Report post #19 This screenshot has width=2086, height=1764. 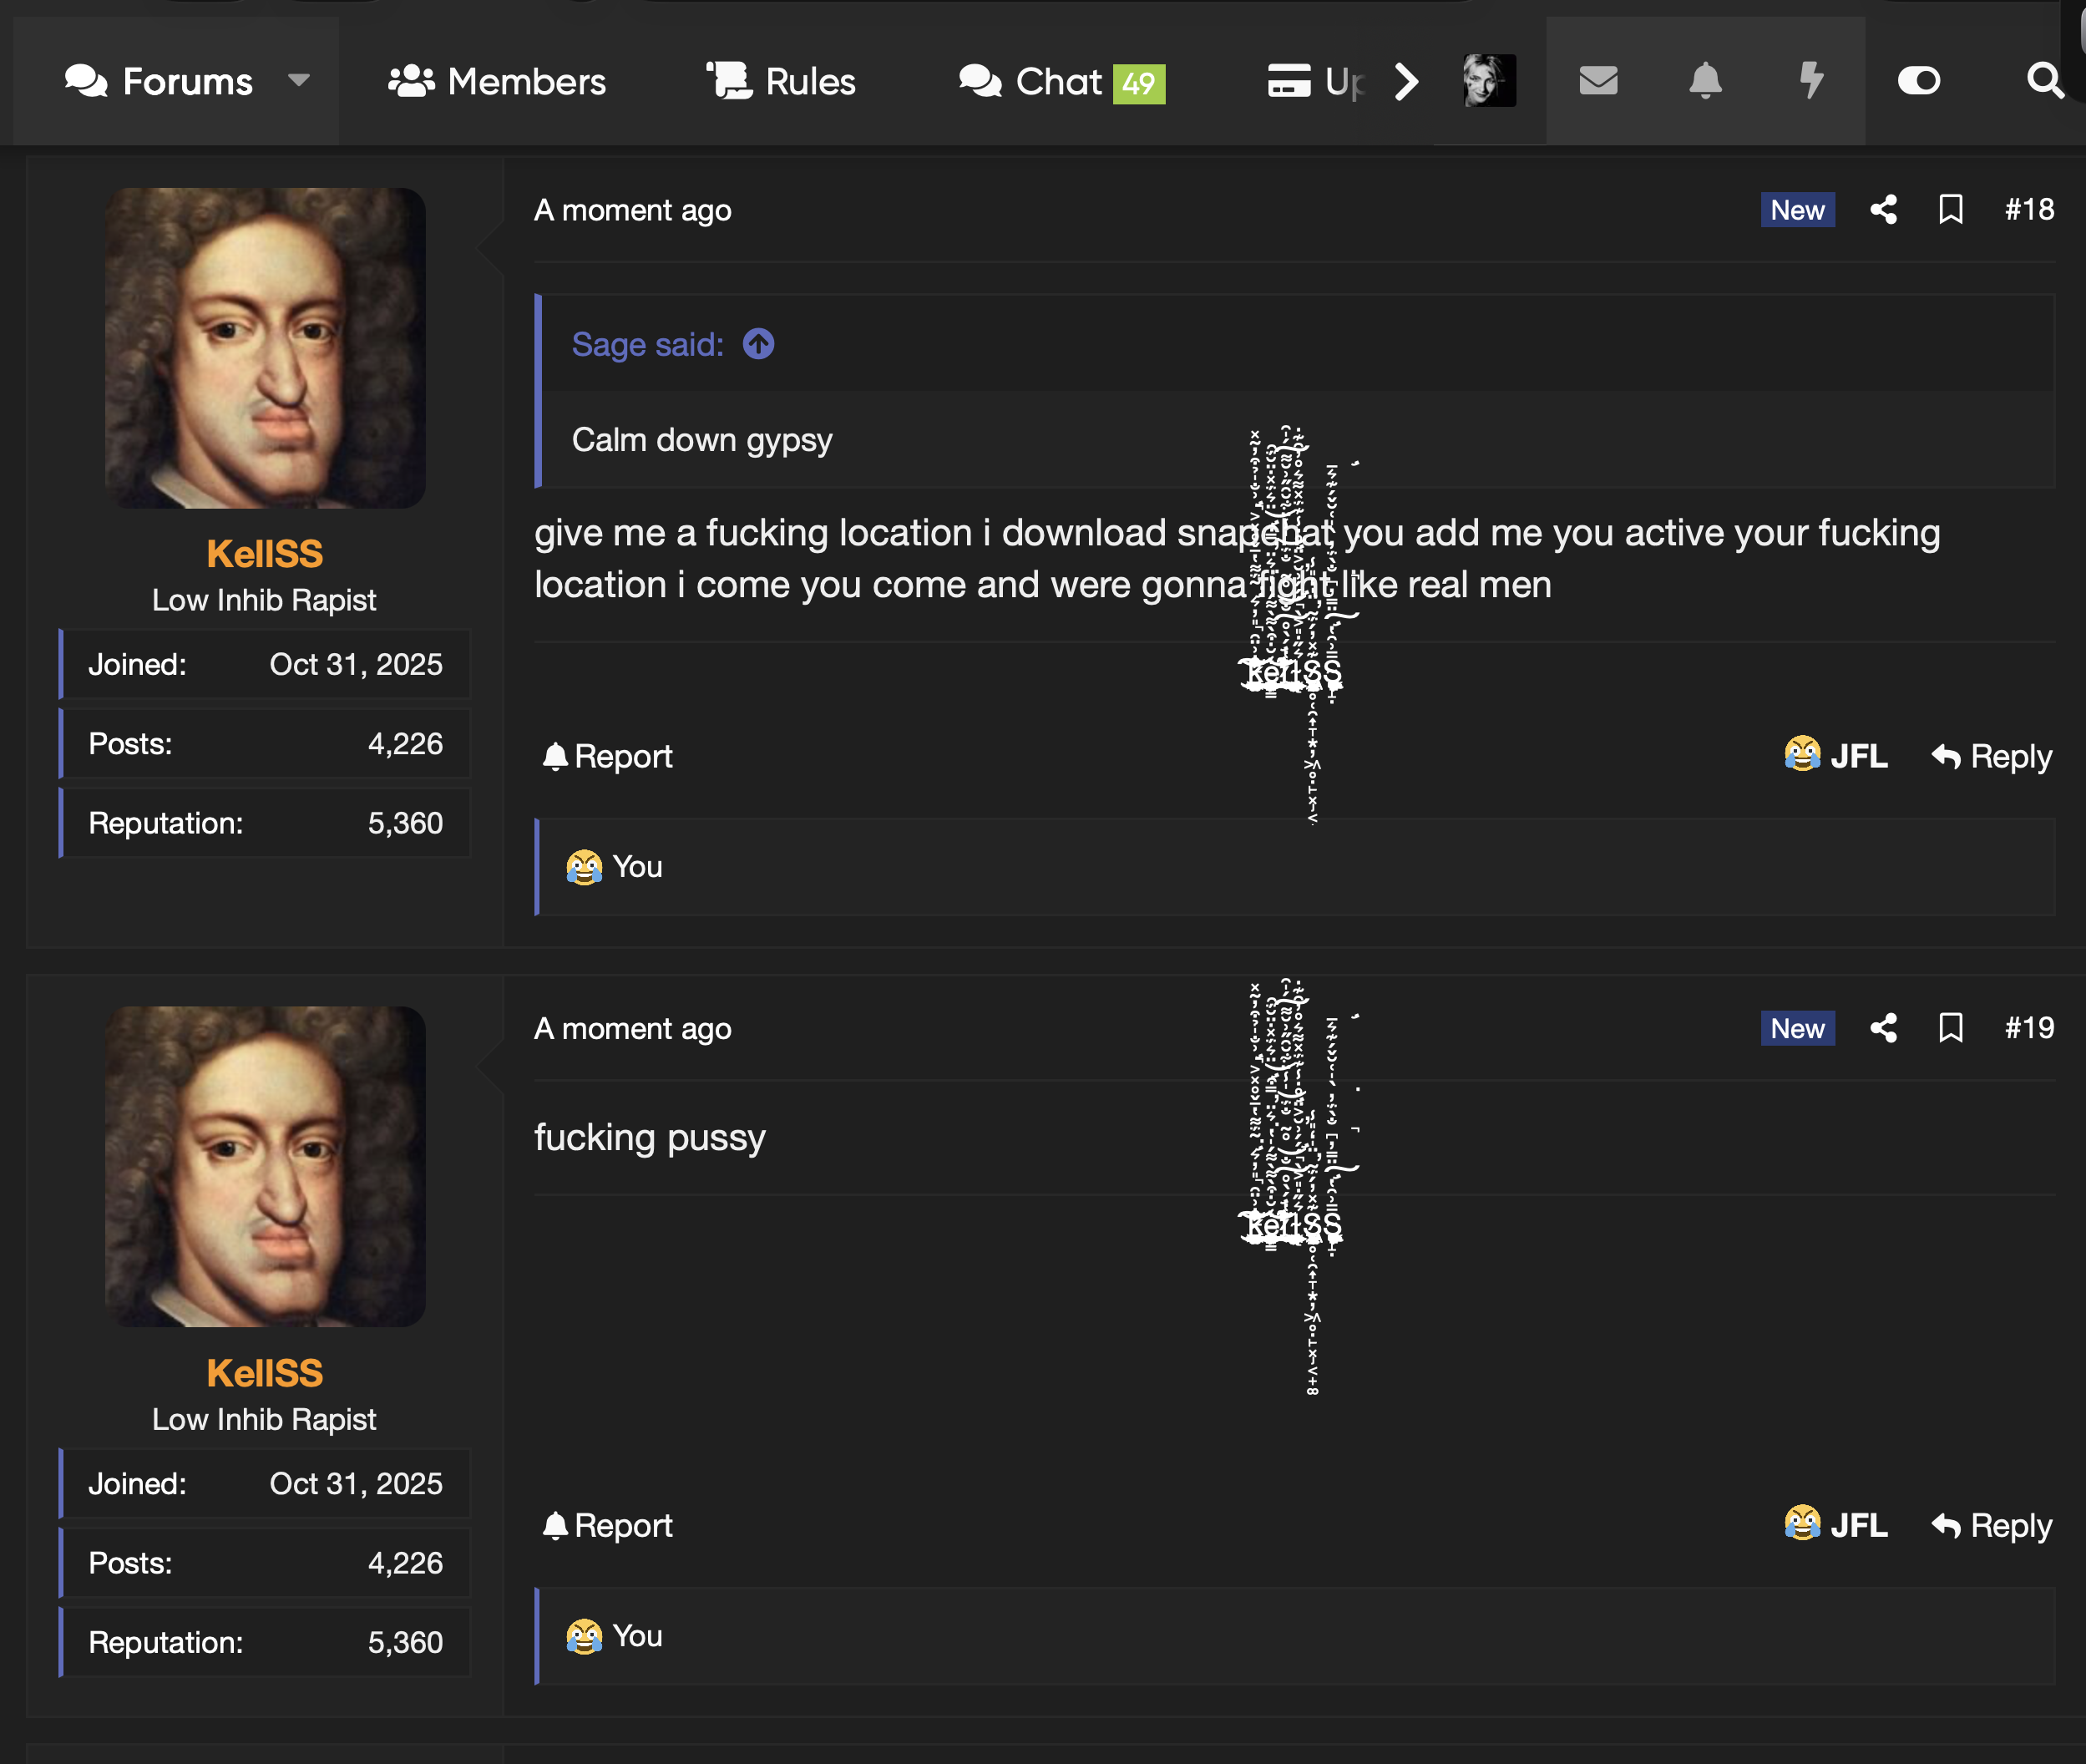coord(607,1525)
